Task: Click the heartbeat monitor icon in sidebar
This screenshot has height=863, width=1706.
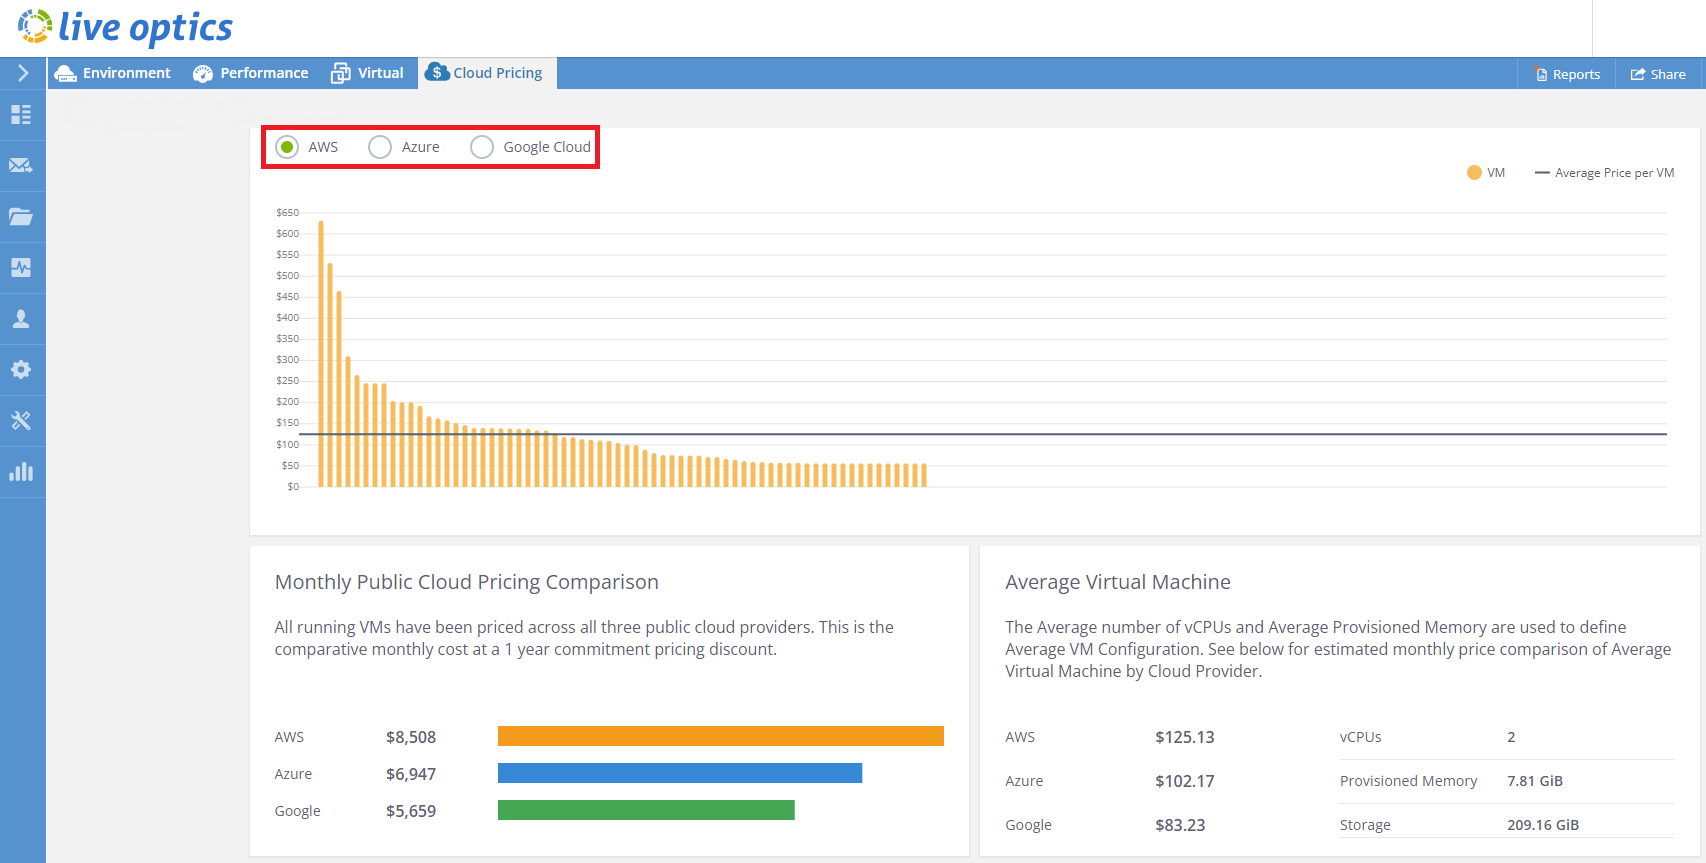Action: [21, 267]
